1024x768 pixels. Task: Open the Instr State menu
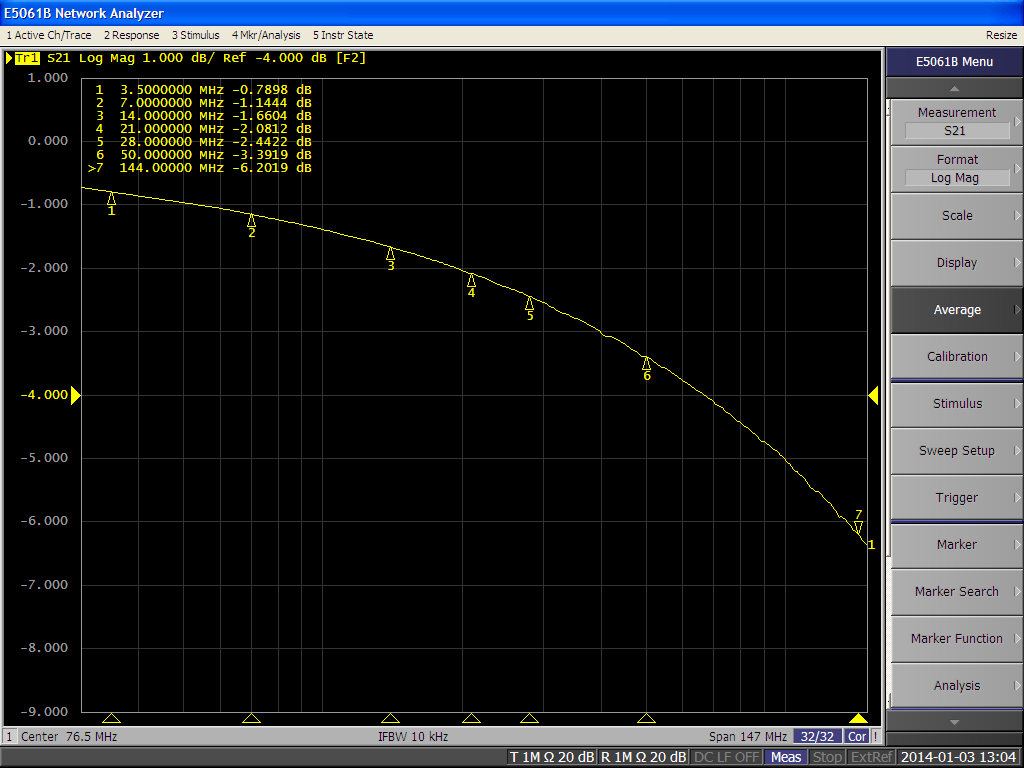343,35
